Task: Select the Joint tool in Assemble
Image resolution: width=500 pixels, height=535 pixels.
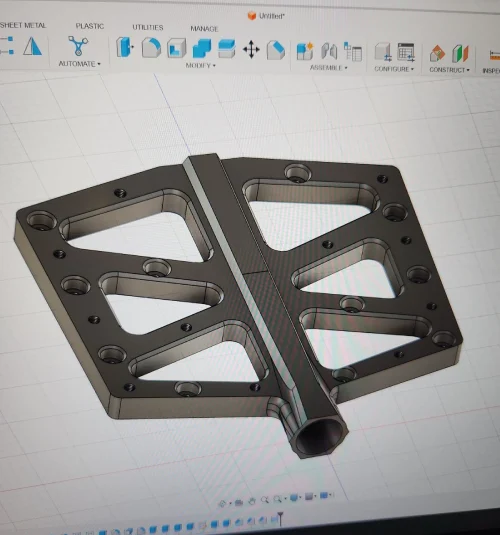Action: [329, 52]
